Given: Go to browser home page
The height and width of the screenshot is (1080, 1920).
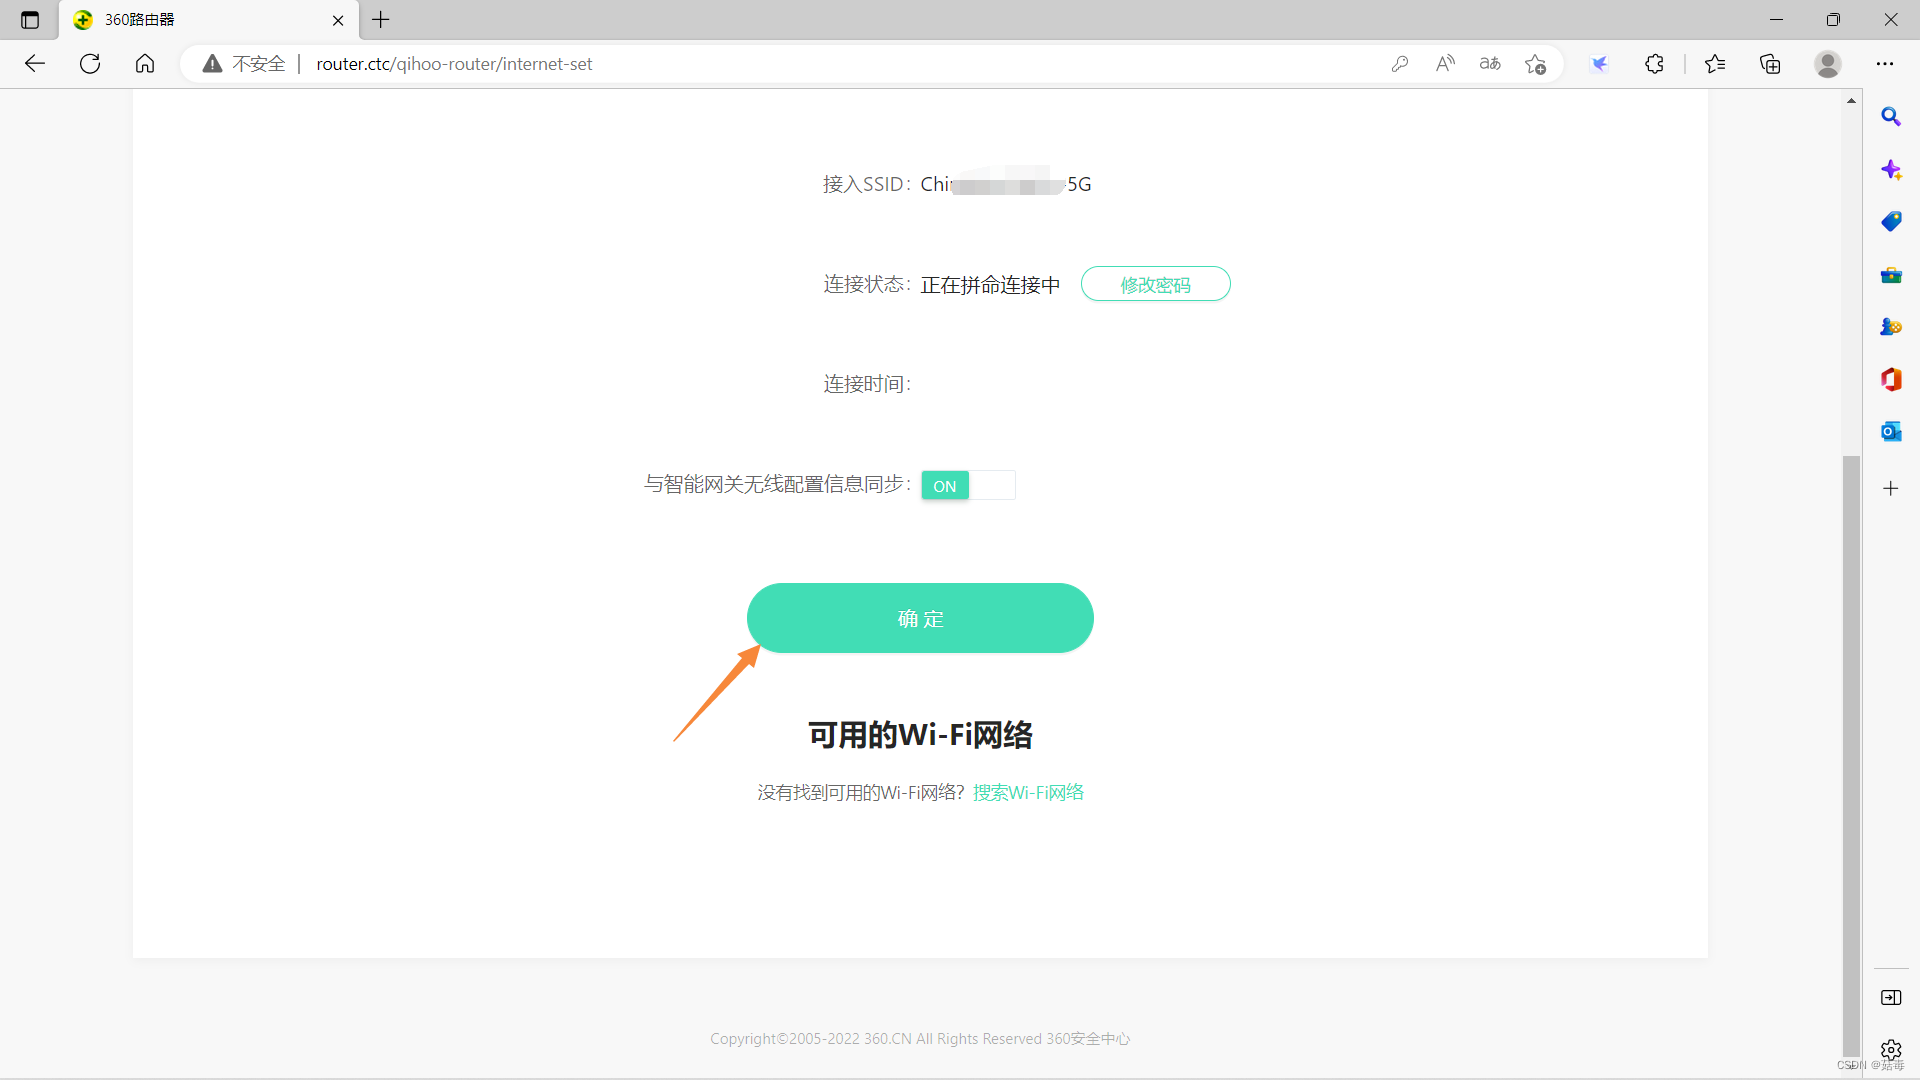Looking at the screenshot, I should 145,64.
